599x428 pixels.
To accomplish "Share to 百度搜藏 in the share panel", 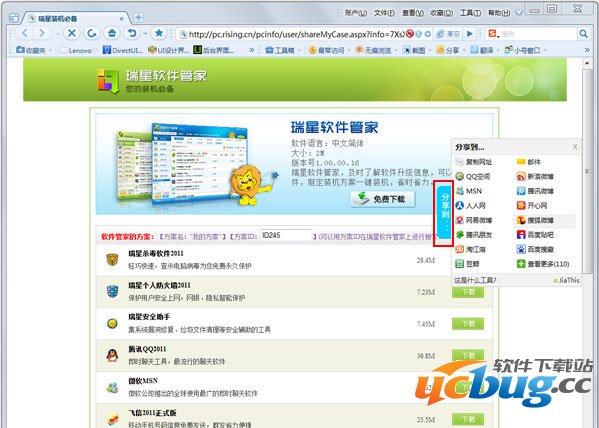I will click(x=535, y=249).
